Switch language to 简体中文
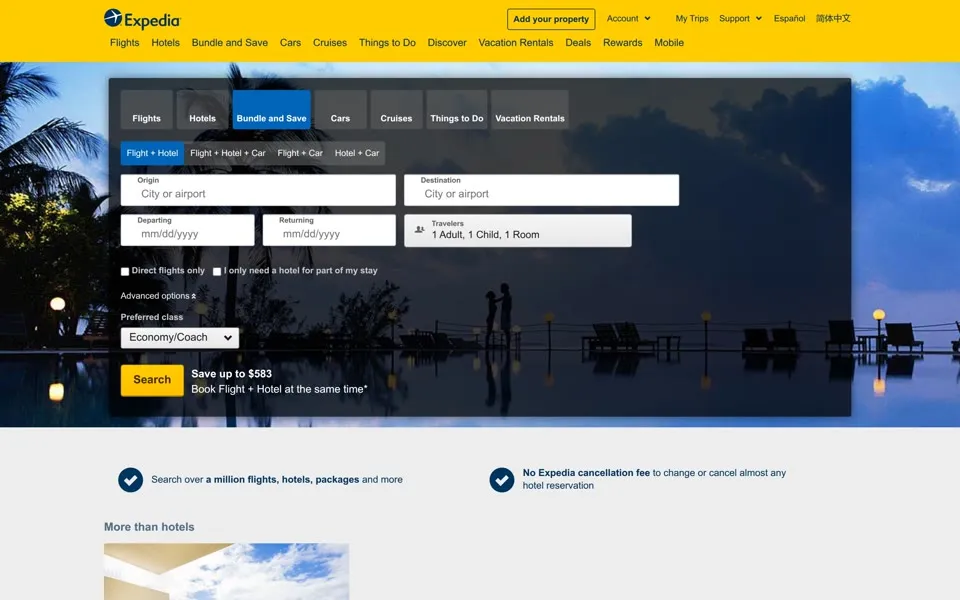Image resolution: width=960 pixels, height=600 pixels. (x=833, y=18)
